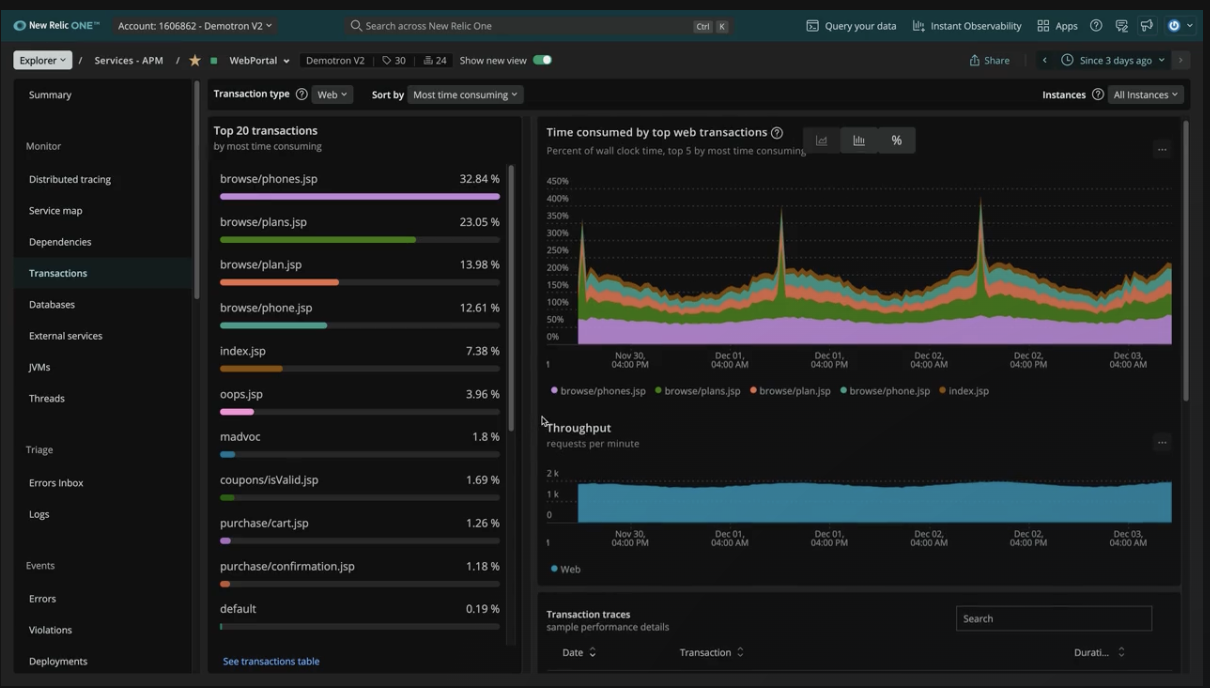The width and height of the screenshot is (1210, 688).
Task: Click the browse/phones.jsp legend color dot
Action: [553, 391]
